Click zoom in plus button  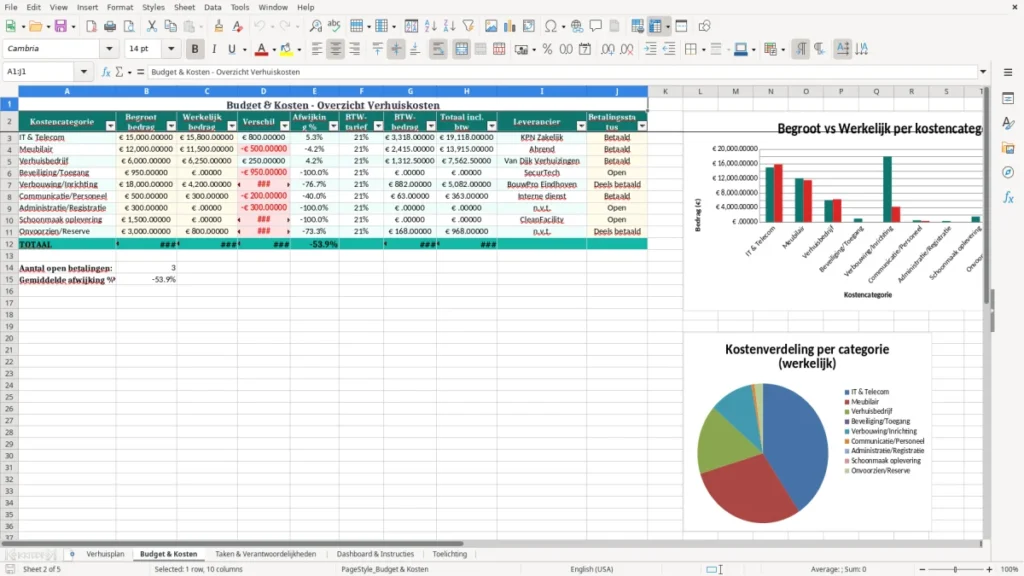(989, 569)
